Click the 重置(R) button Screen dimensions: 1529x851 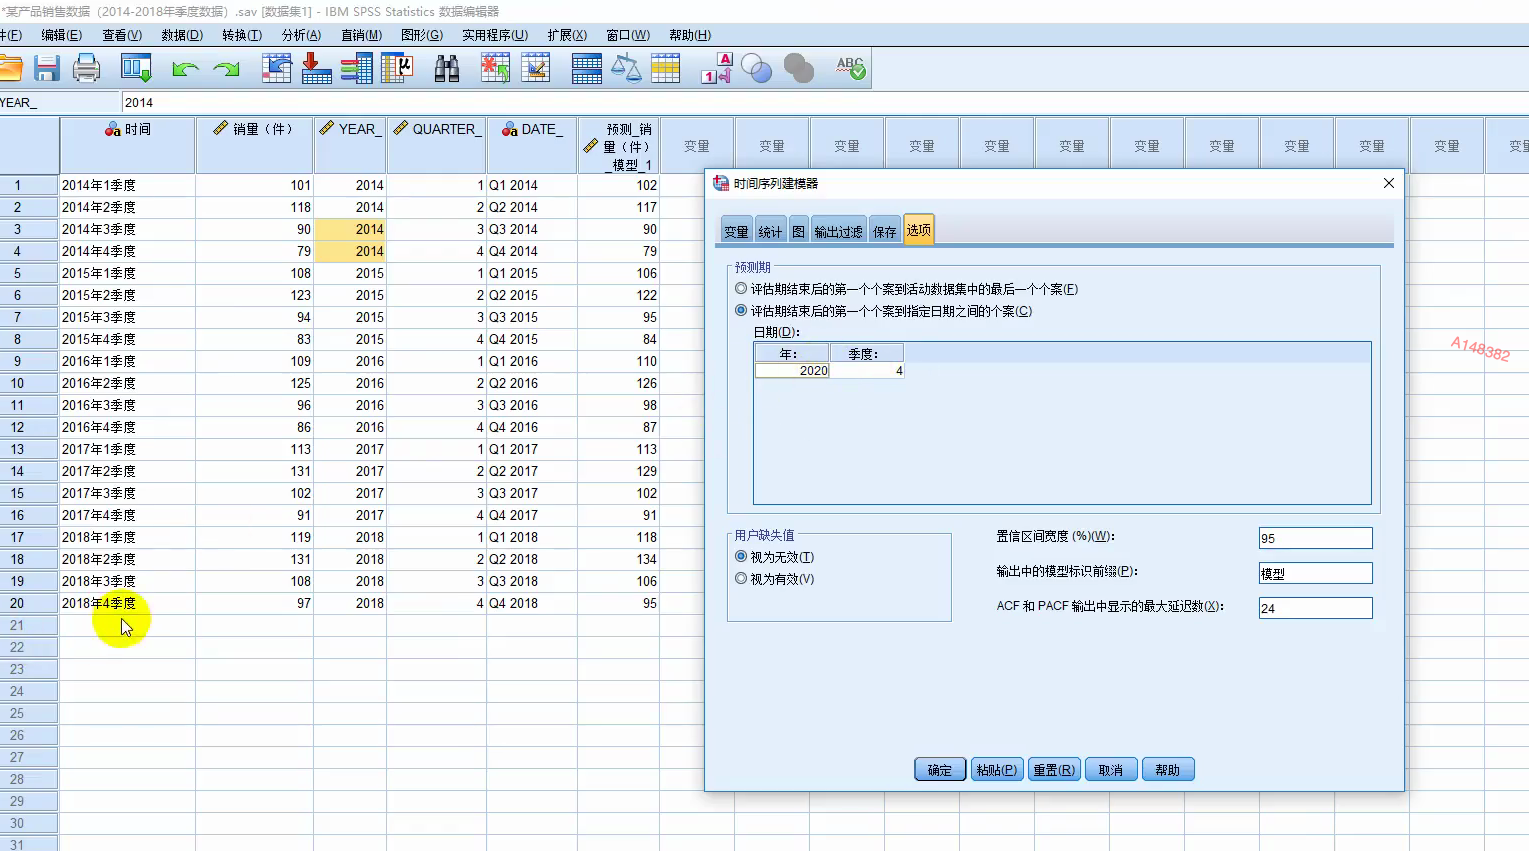1054,770
